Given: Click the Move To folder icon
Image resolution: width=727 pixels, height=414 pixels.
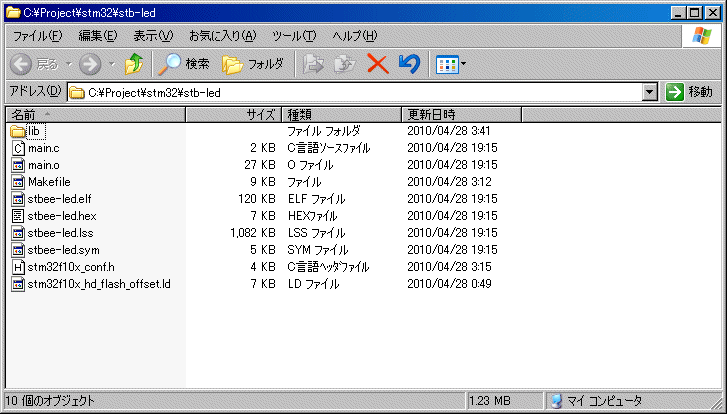Looking at the screenshot, I should click(313, 64).
